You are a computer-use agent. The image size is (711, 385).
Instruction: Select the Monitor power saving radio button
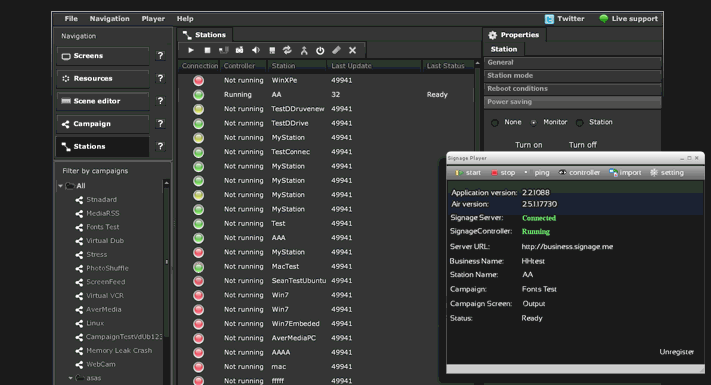tap(534, 122)
